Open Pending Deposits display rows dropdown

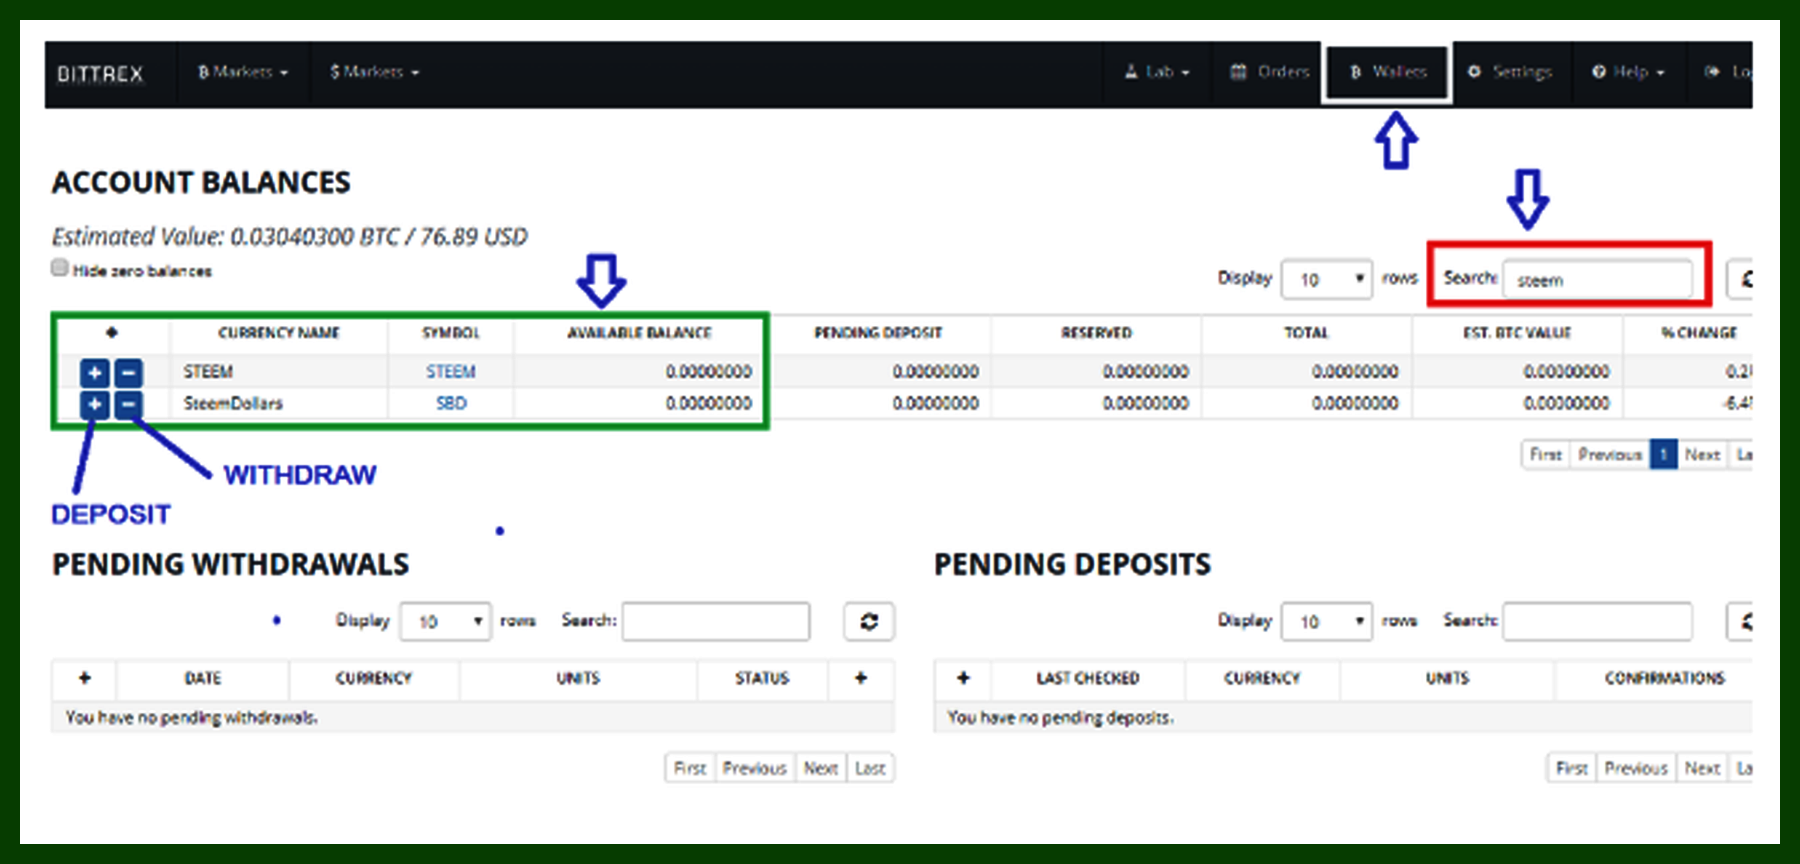[x=1327, y=621]
